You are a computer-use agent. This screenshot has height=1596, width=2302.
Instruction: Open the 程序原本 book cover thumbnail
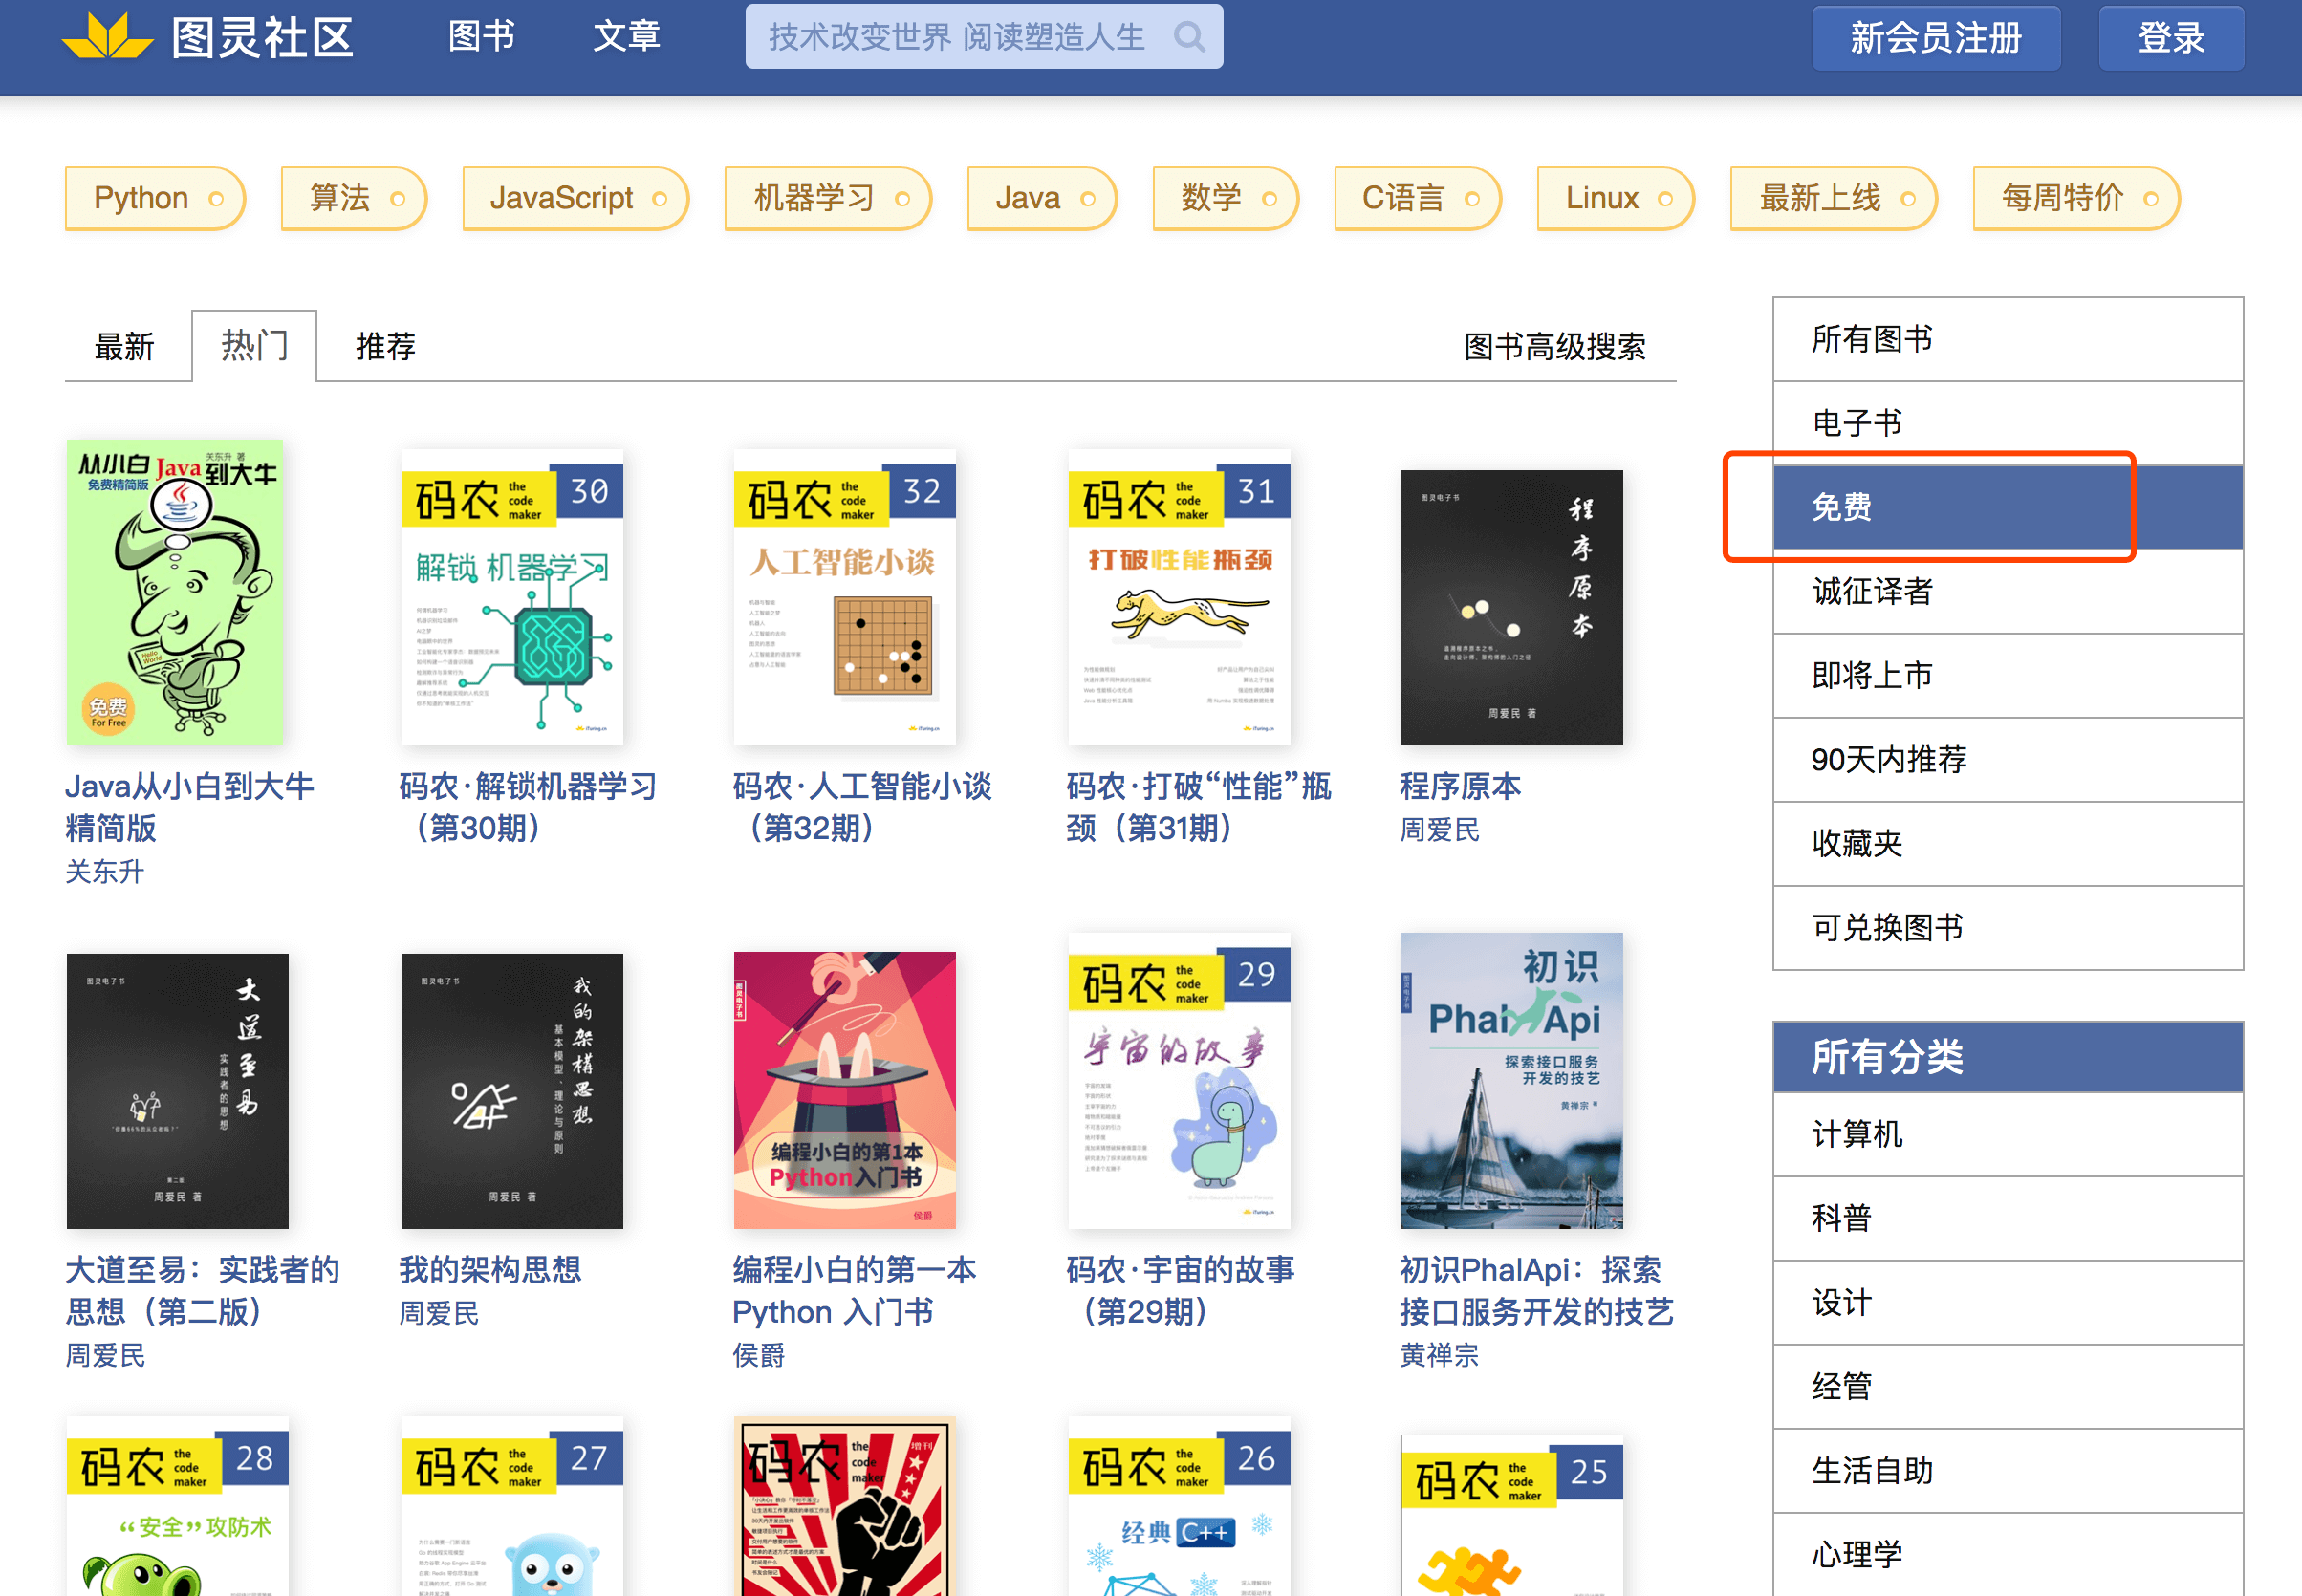point(1510,607)
